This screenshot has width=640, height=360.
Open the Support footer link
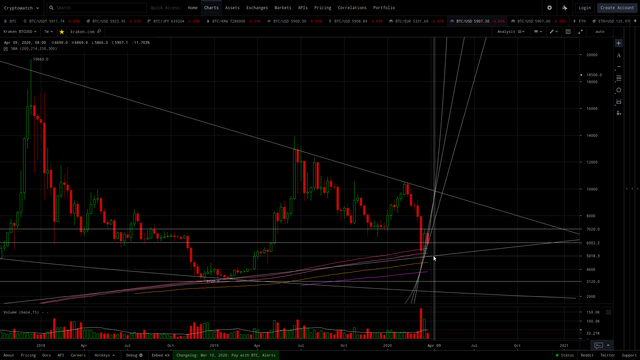point(629,356)
